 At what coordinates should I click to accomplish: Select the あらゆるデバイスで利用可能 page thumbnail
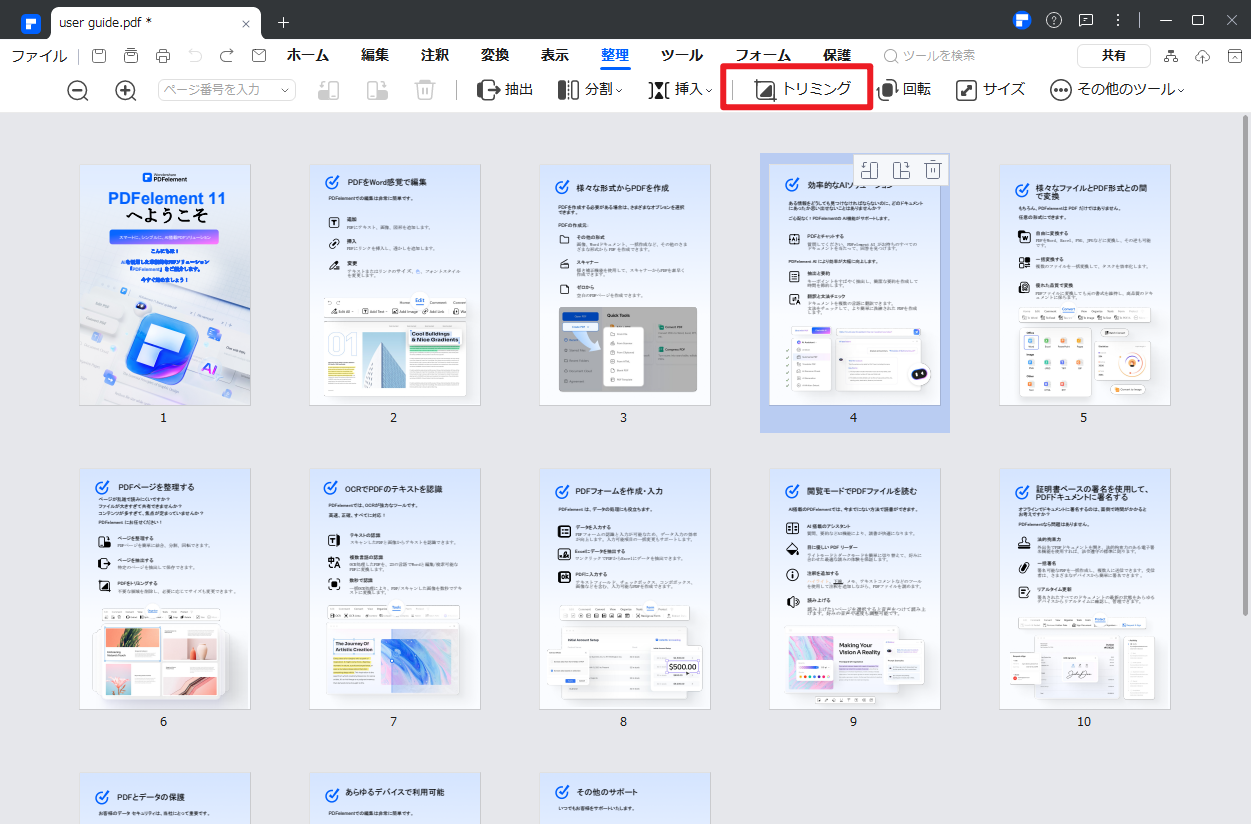[x=395, y=798]
